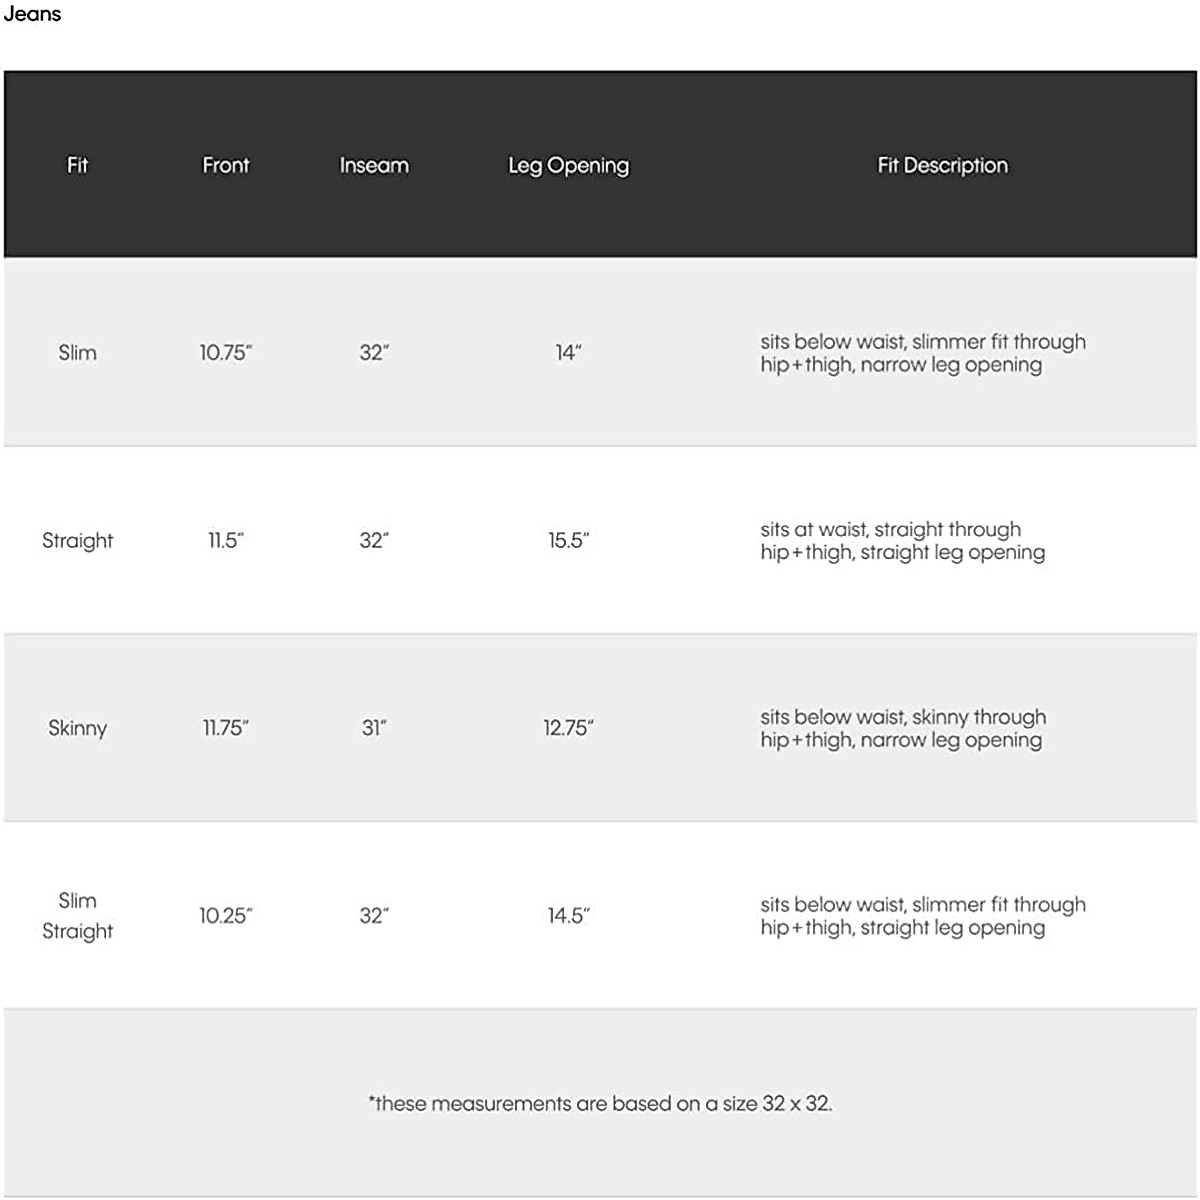Click the size 32 x 32 footnote

coord(600,1104)
